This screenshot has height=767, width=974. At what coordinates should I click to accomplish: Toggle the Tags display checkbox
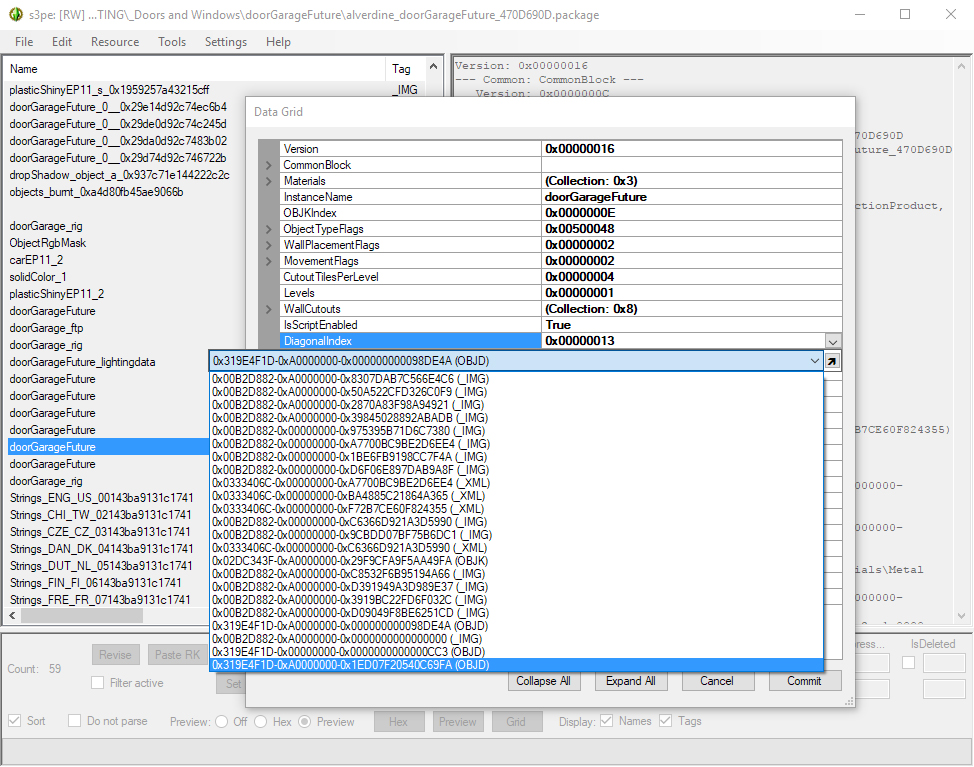[x=665, y=720]
